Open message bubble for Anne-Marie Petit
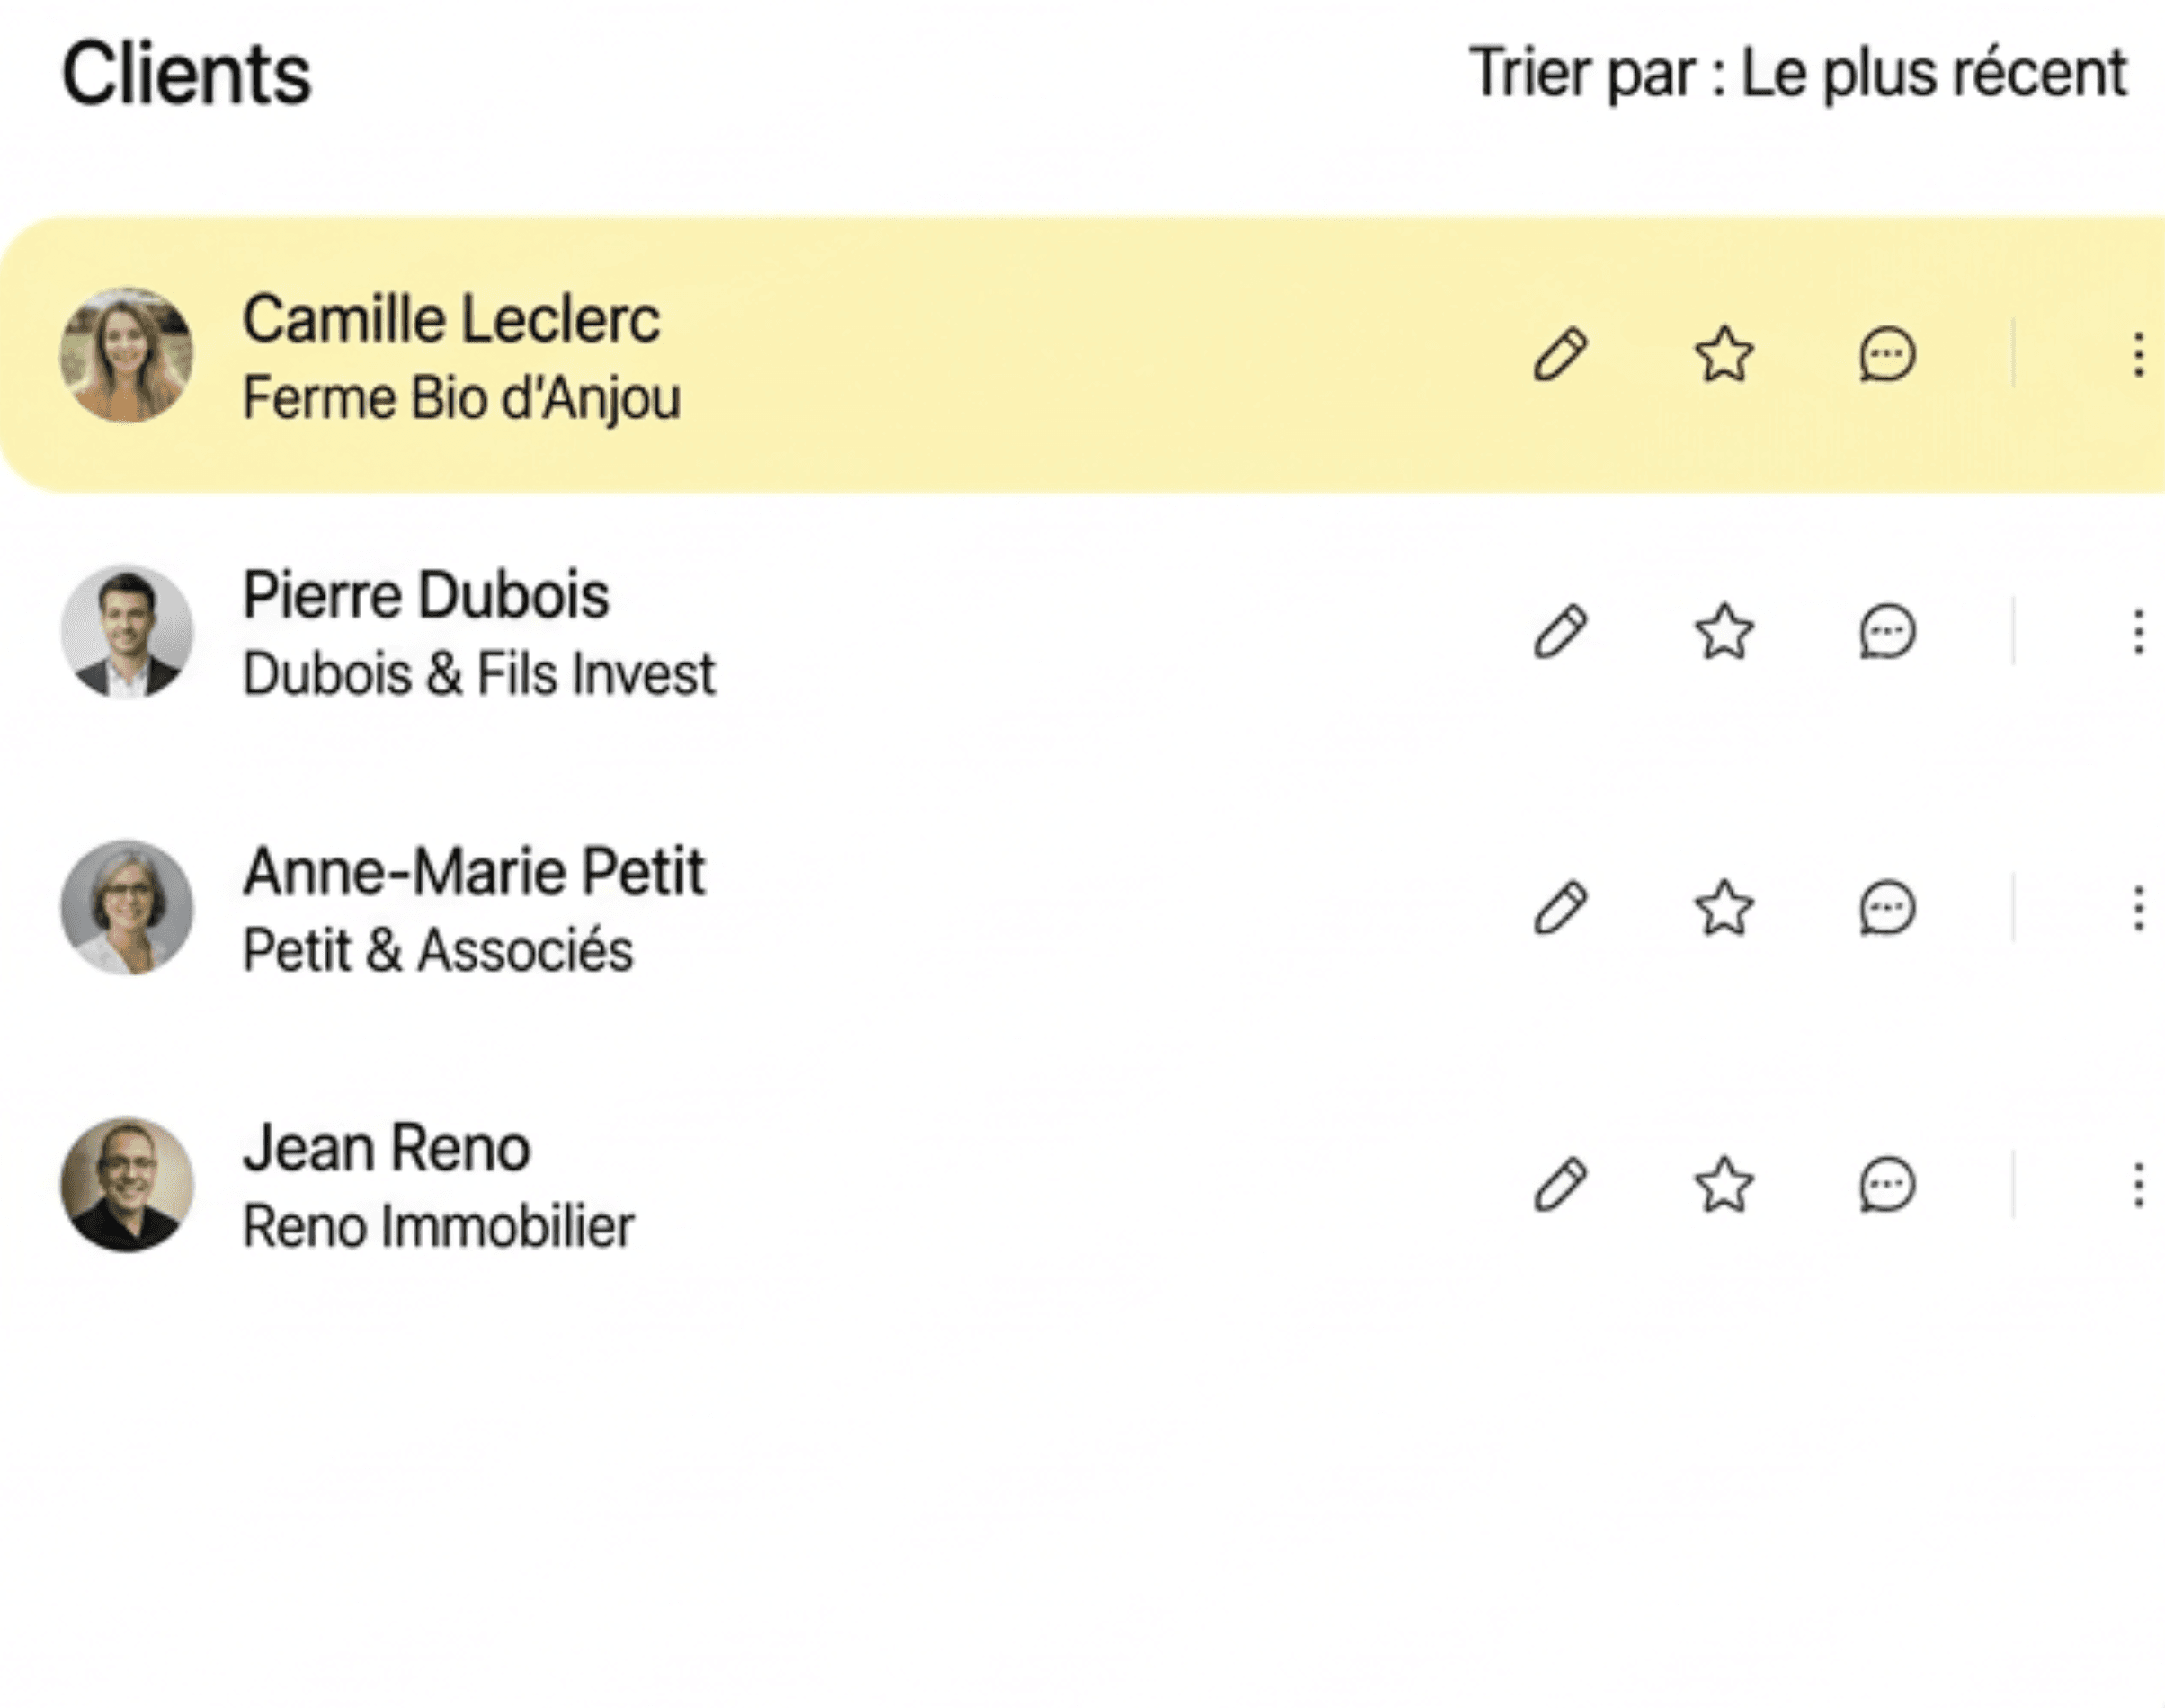 (x=1887, y=908)
